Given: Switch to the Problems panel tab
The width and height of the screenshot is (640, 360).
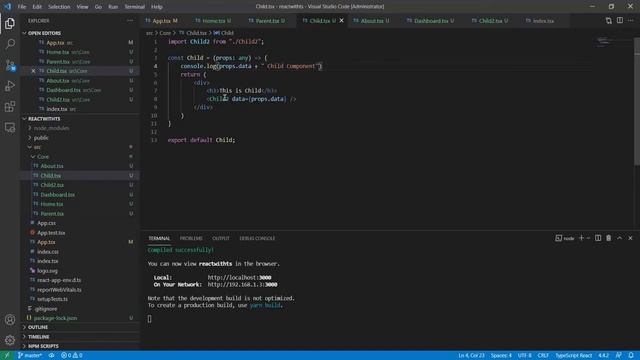Looking at the screenshot, I should tap(191, 238).
